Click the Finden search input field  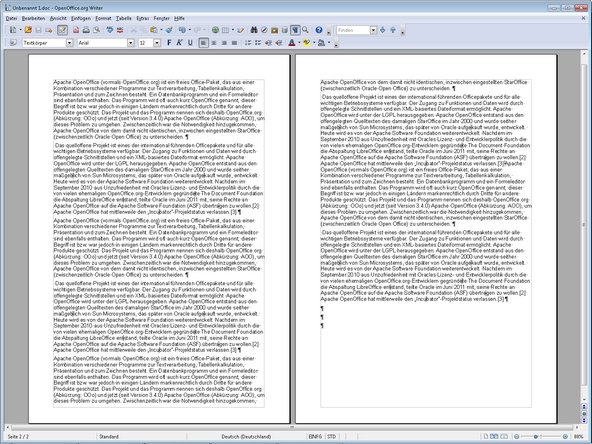(353, 30)
